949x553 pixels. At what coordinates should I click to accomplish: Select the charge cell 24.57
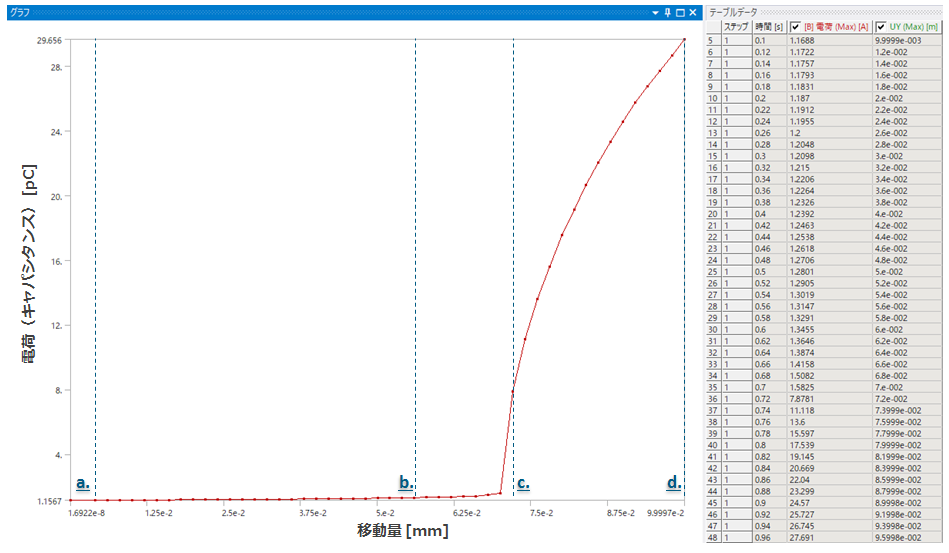coord(830,503)
